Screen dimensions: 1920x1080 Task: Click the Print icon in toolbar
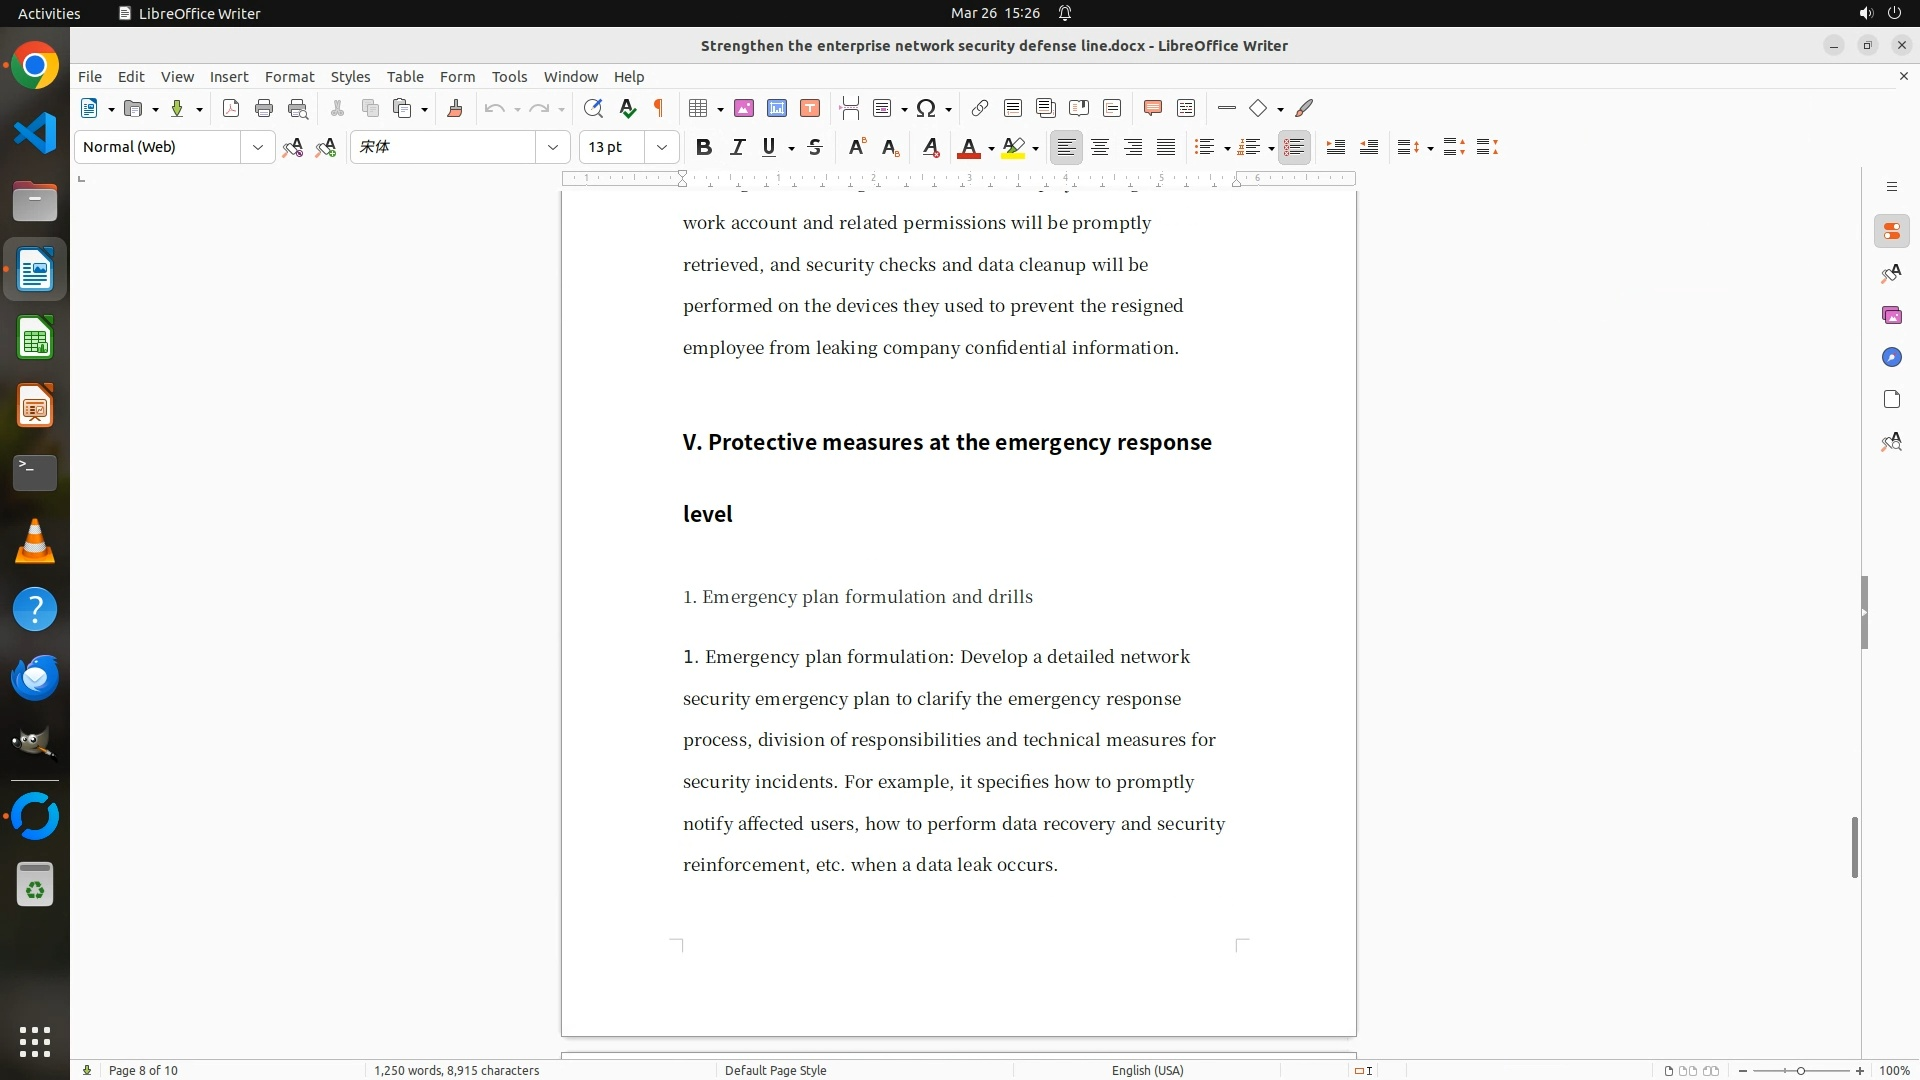tap(264, 108)
